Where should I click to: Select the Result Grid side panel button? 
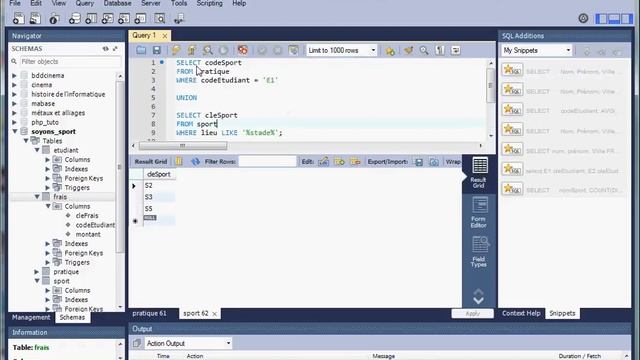479,173
